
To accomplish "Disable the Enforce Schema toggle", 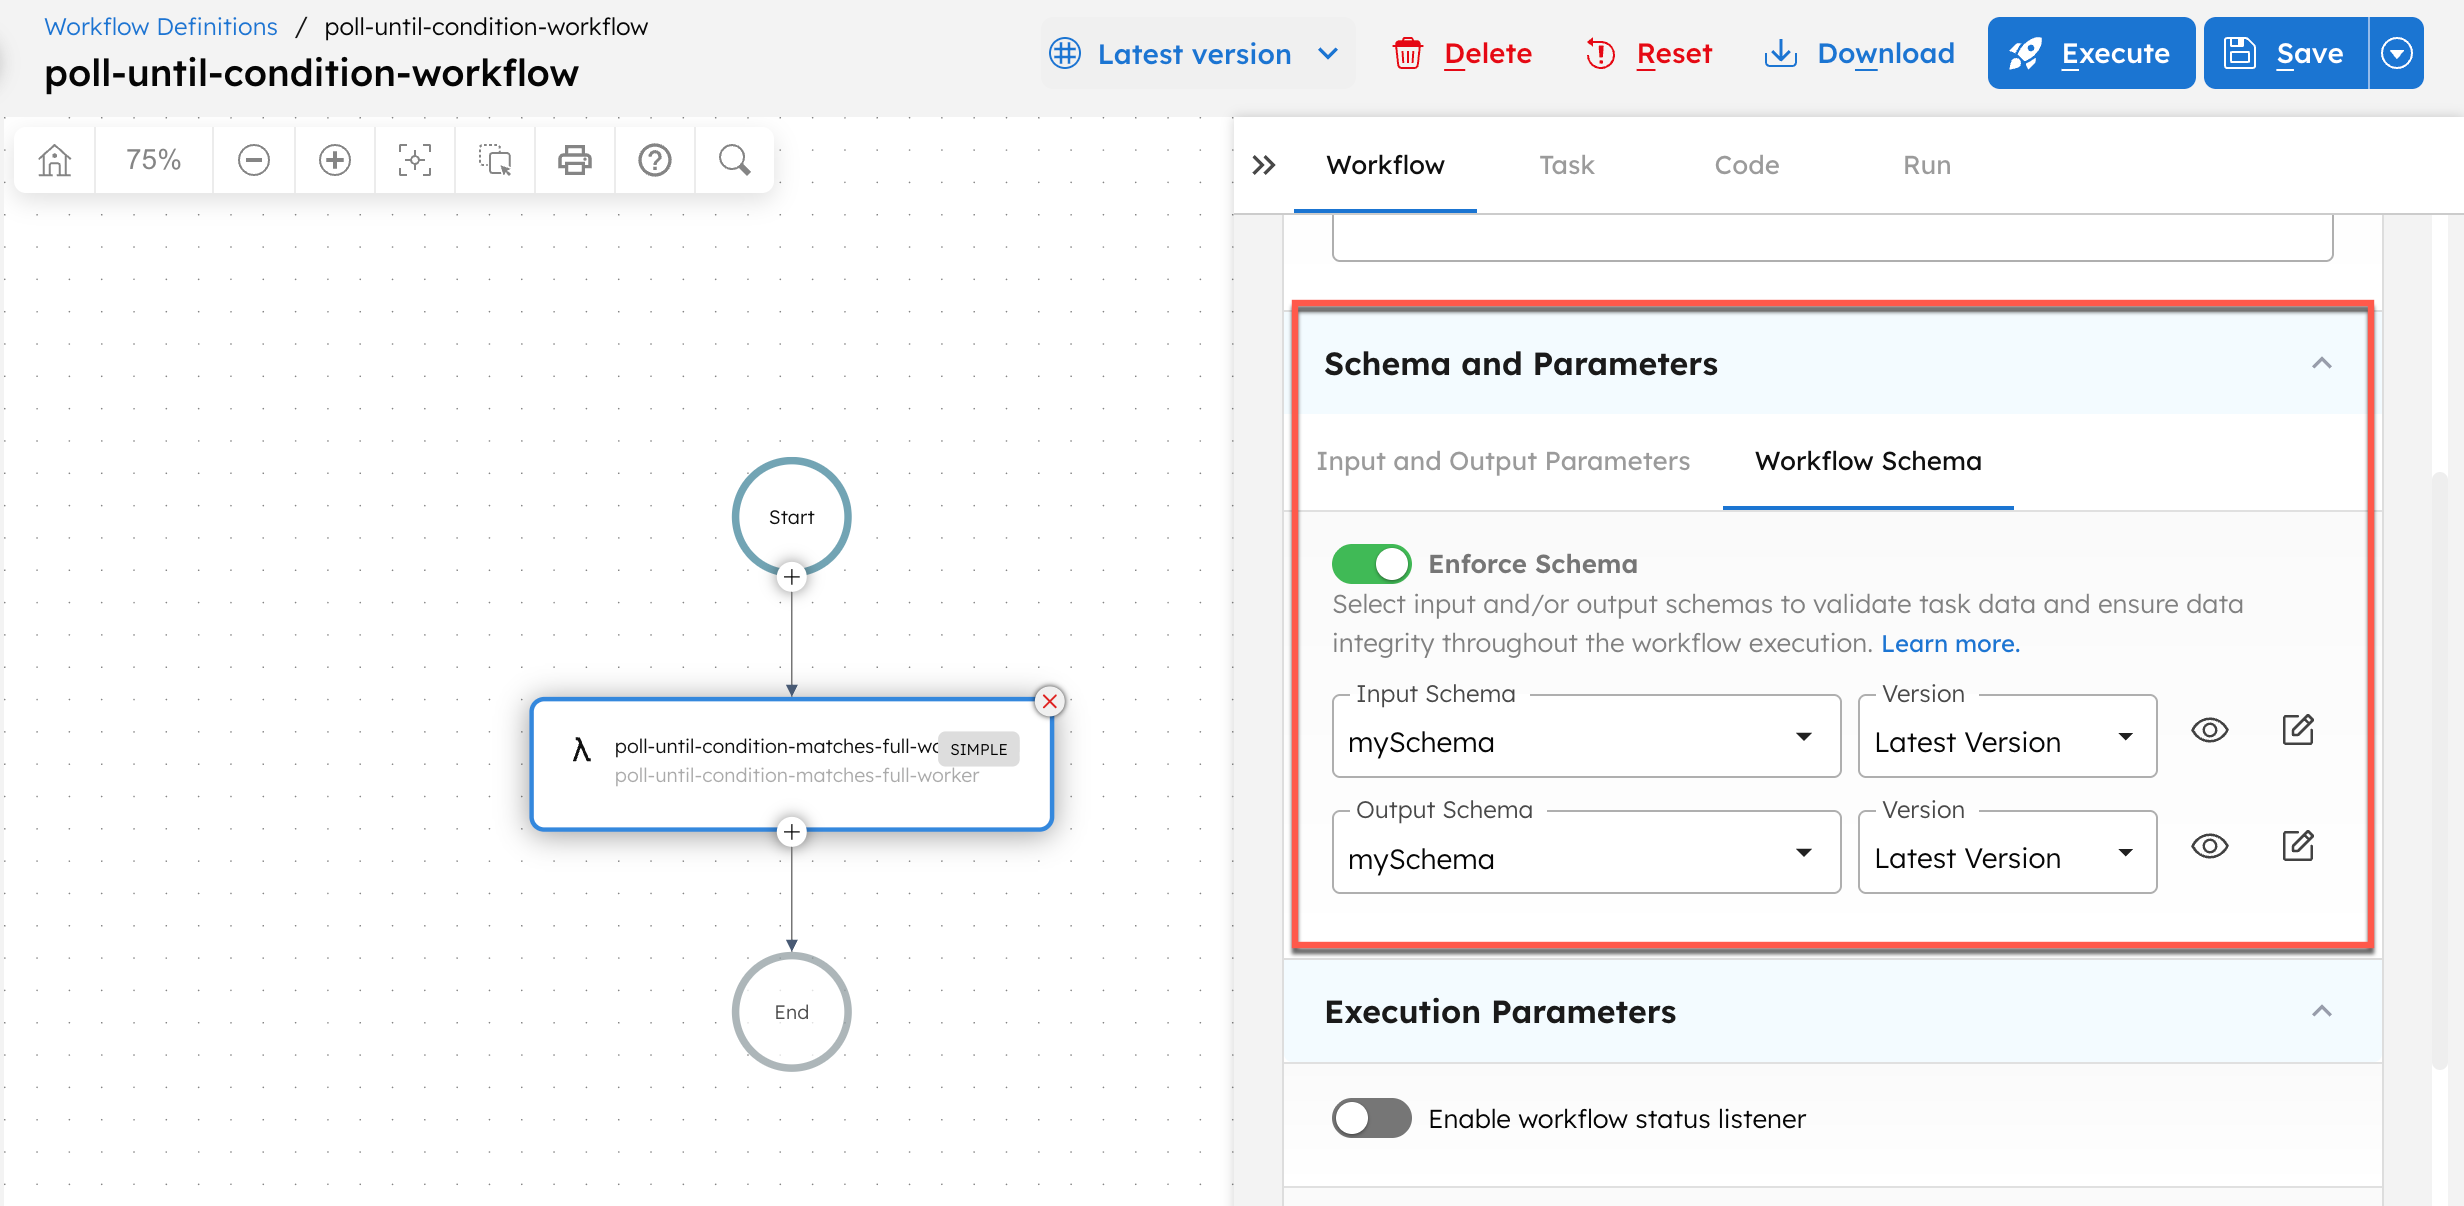I will click(x=1371, y=563).
